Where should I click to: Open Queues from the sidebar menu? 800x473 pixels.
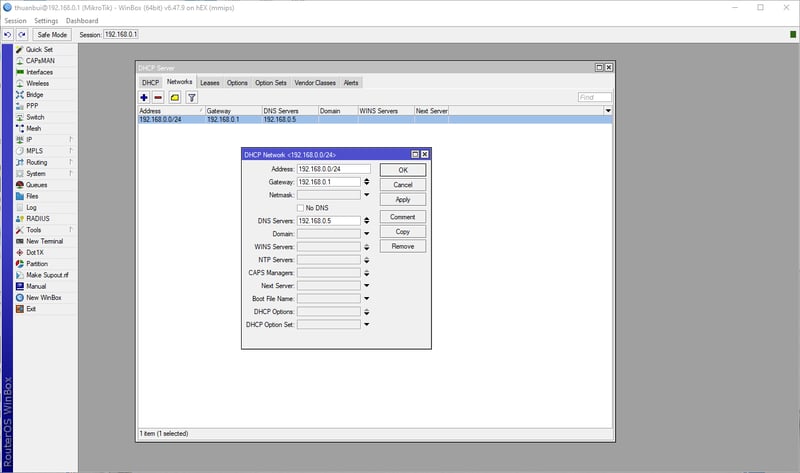point(37,185)
